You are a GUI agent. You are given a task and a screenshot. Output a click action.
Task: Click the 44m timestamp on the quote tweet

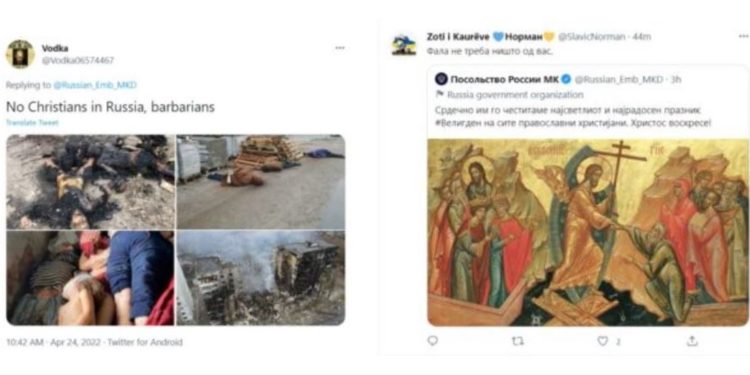click(x=641, y=37)
